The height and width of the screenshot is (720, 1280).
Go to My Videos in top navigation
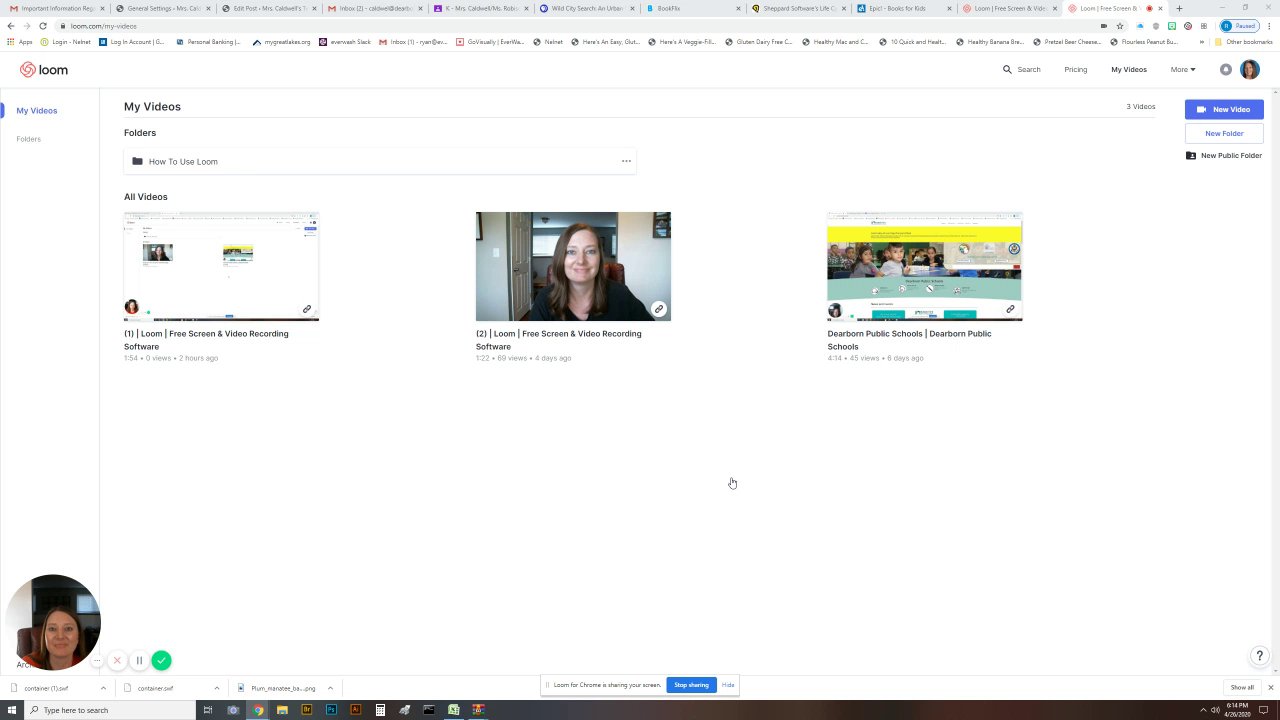(1129, 70)
